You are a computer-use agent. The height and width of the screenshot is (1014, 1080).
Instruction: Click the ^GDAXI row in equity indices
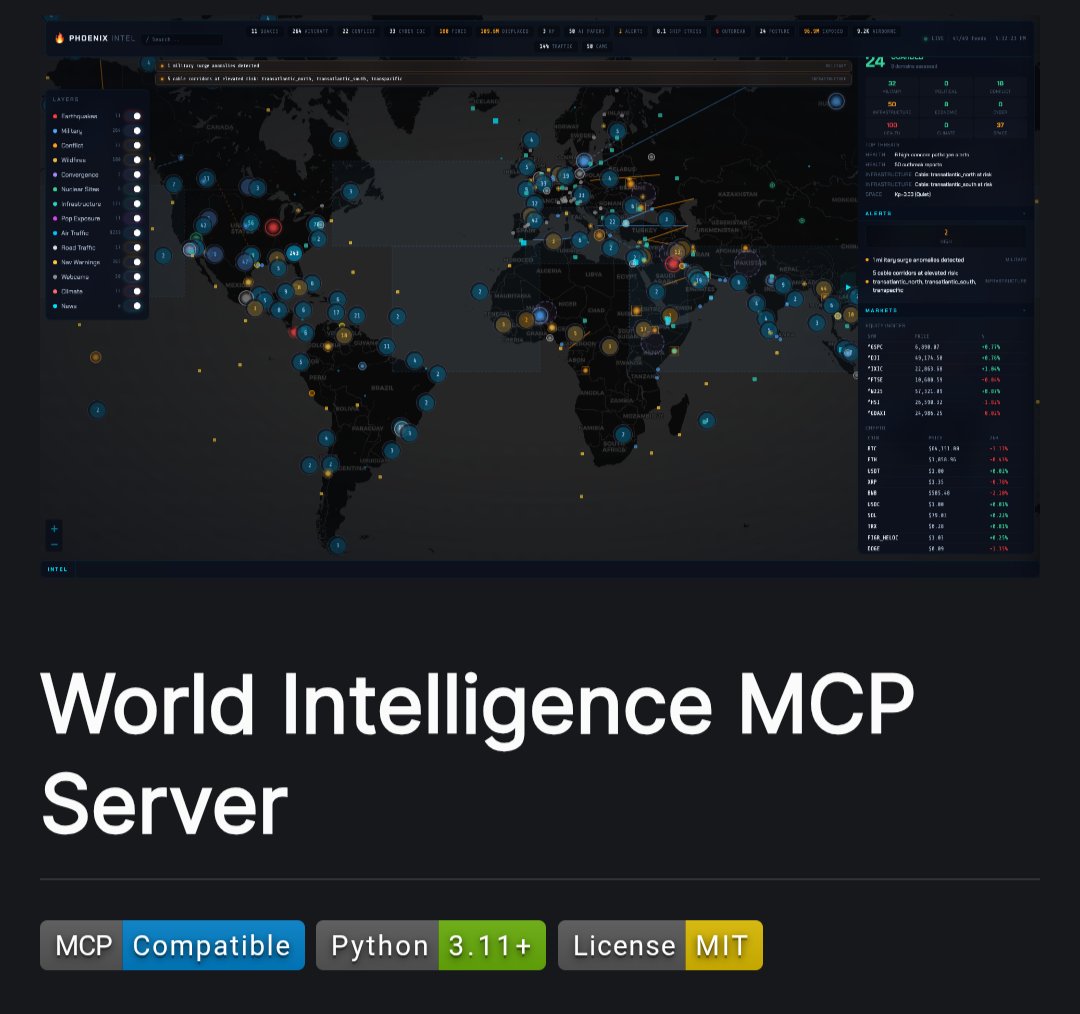click(x=945, y=413)
